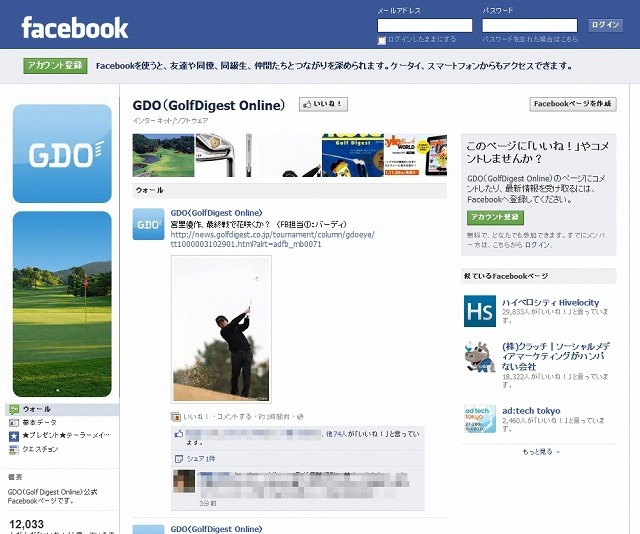Viewport: 640px width, 534px height.
Task: Click the thumbs up icon in likes row
Action: [179, 434]
